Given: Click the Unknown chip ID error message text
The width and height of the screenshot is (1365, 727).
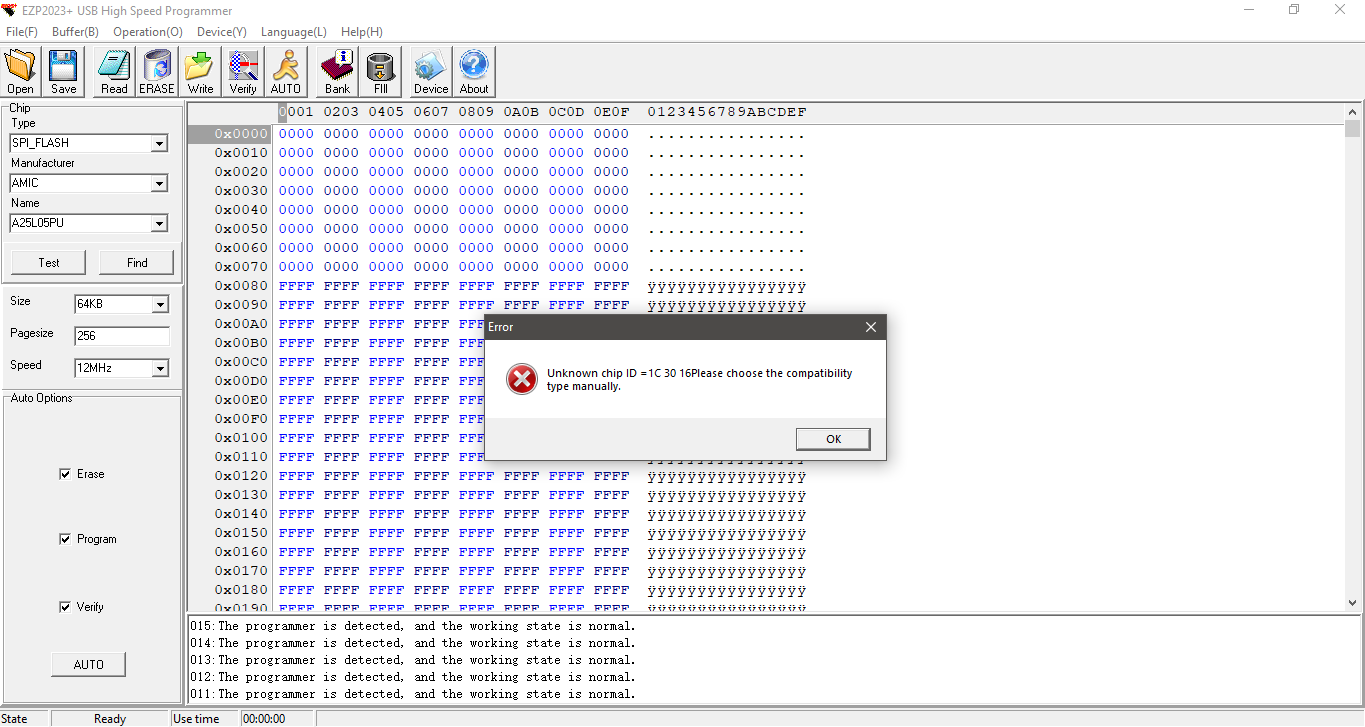Looking at the screenshot, I should click(x=700, y=380).
